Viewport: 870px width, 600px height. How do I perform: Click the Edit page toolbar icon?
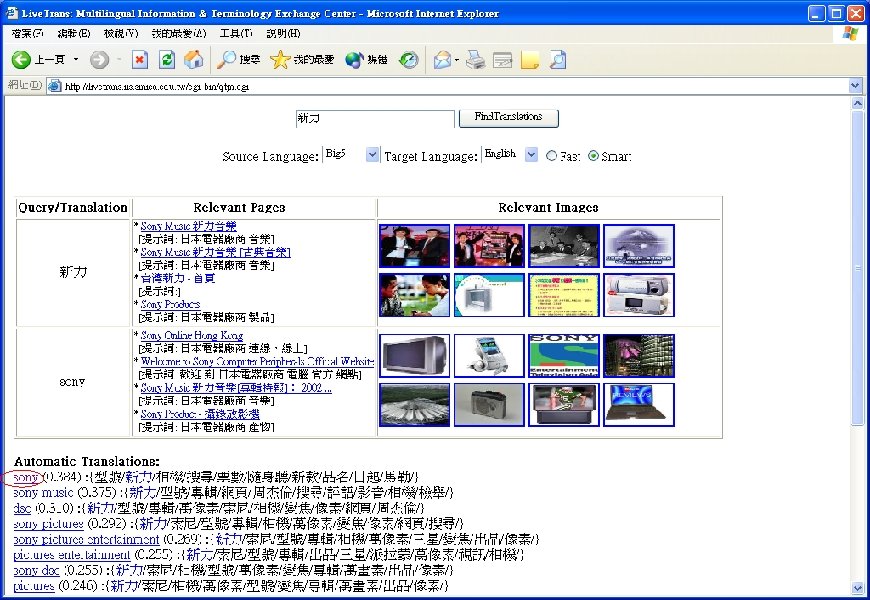(x=503, y=59)
